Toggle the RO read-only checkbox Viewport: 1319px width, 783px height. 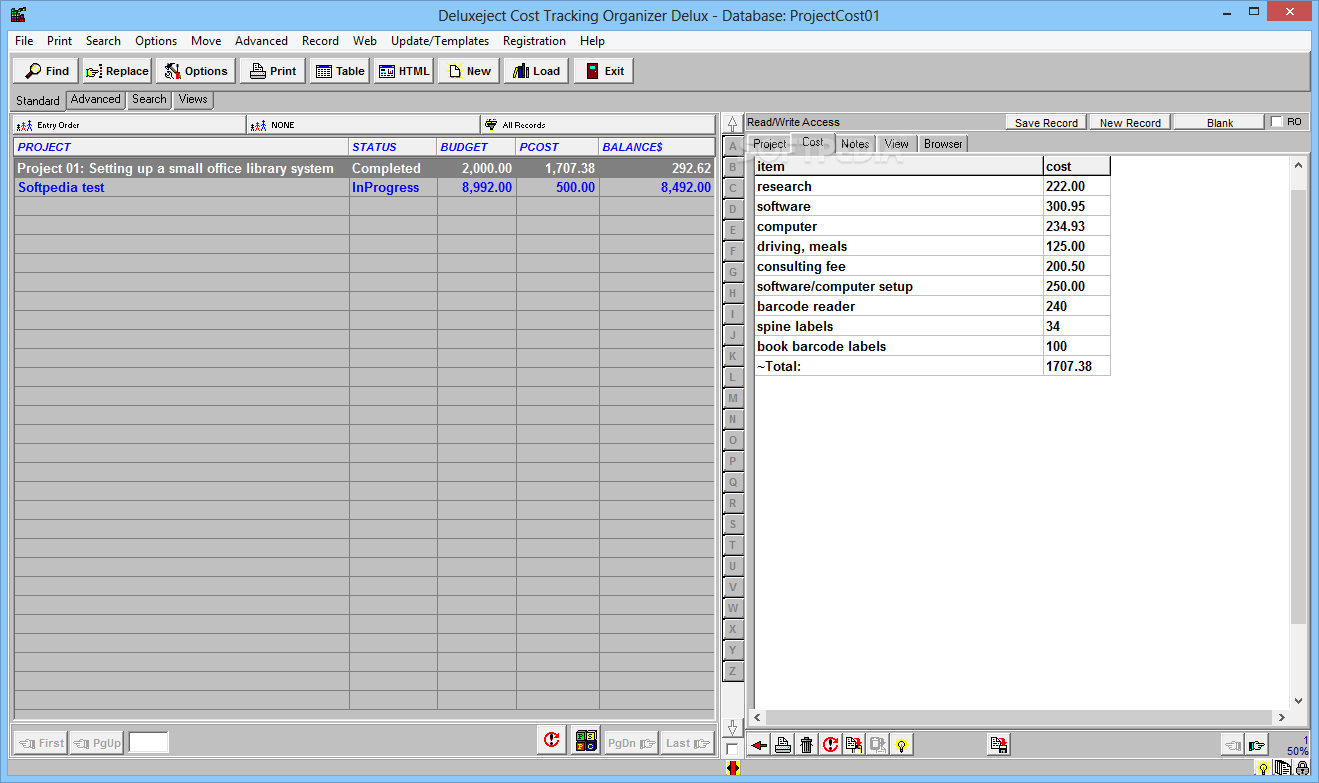coord(1277,122)
